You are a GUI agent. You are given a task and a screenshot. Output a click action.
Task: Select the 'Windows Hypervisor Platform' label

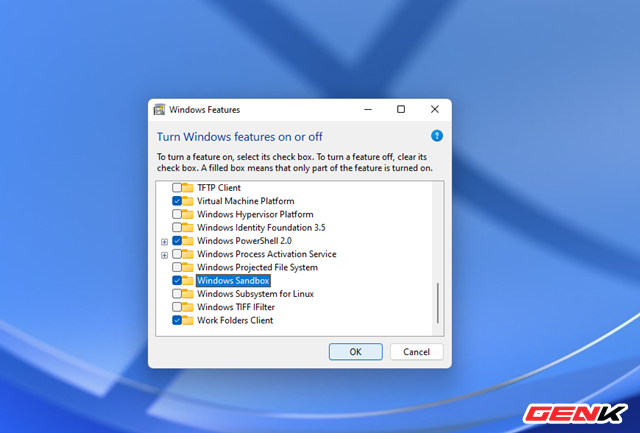tap(255, 214)
